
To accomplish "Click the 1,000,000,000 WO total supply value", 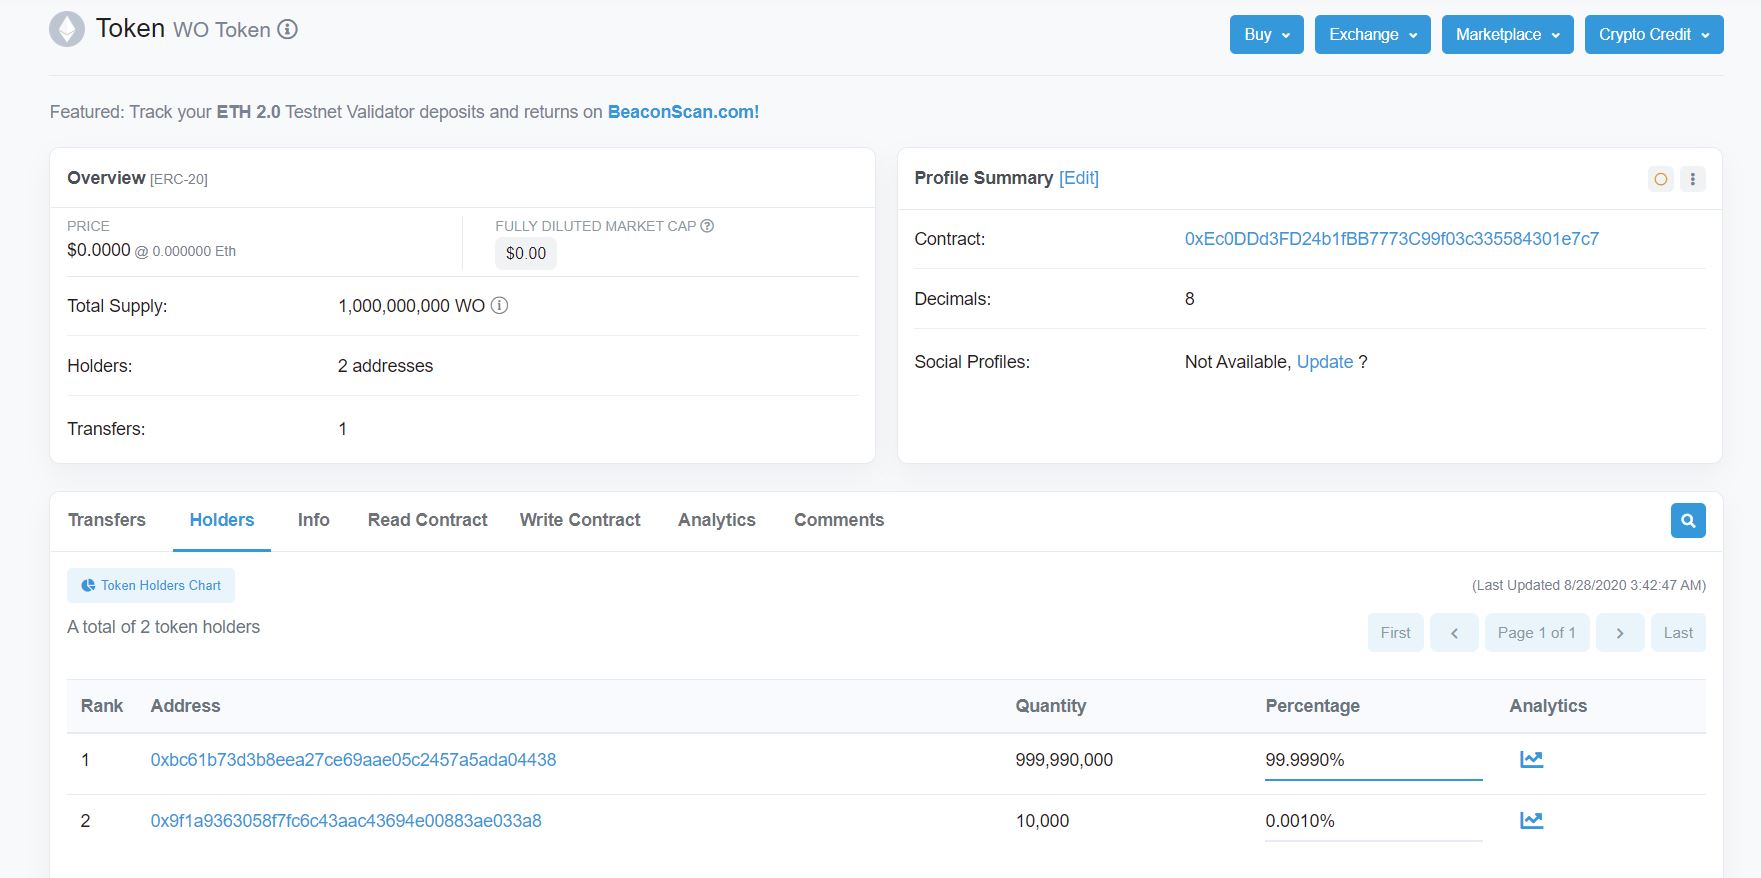I will pos(412,306).
